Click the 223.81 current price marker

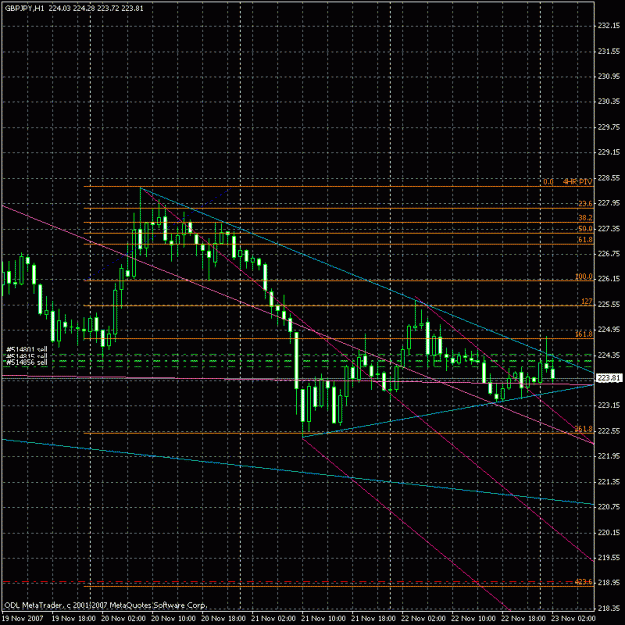[609, 377]
